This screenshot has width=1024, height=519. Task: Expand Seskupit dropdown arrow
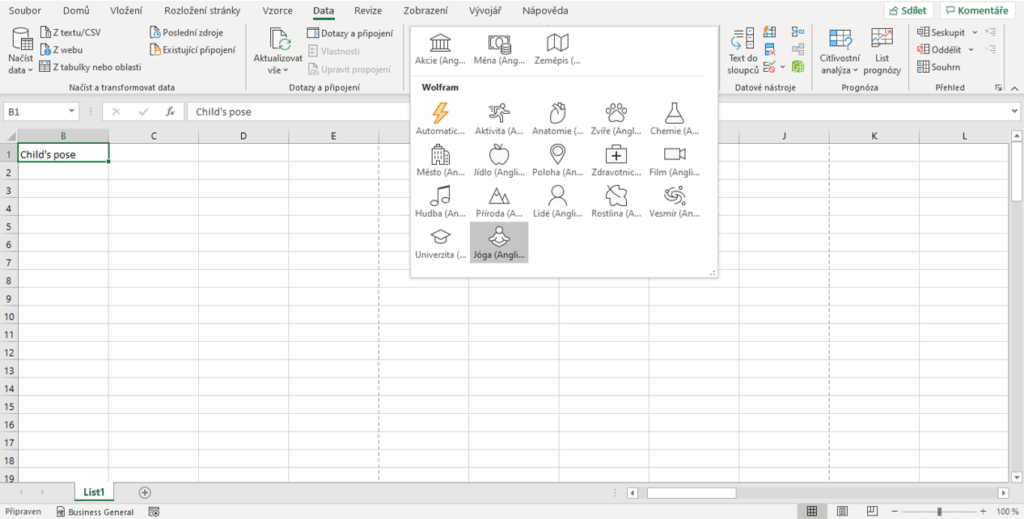click(975, 32)
